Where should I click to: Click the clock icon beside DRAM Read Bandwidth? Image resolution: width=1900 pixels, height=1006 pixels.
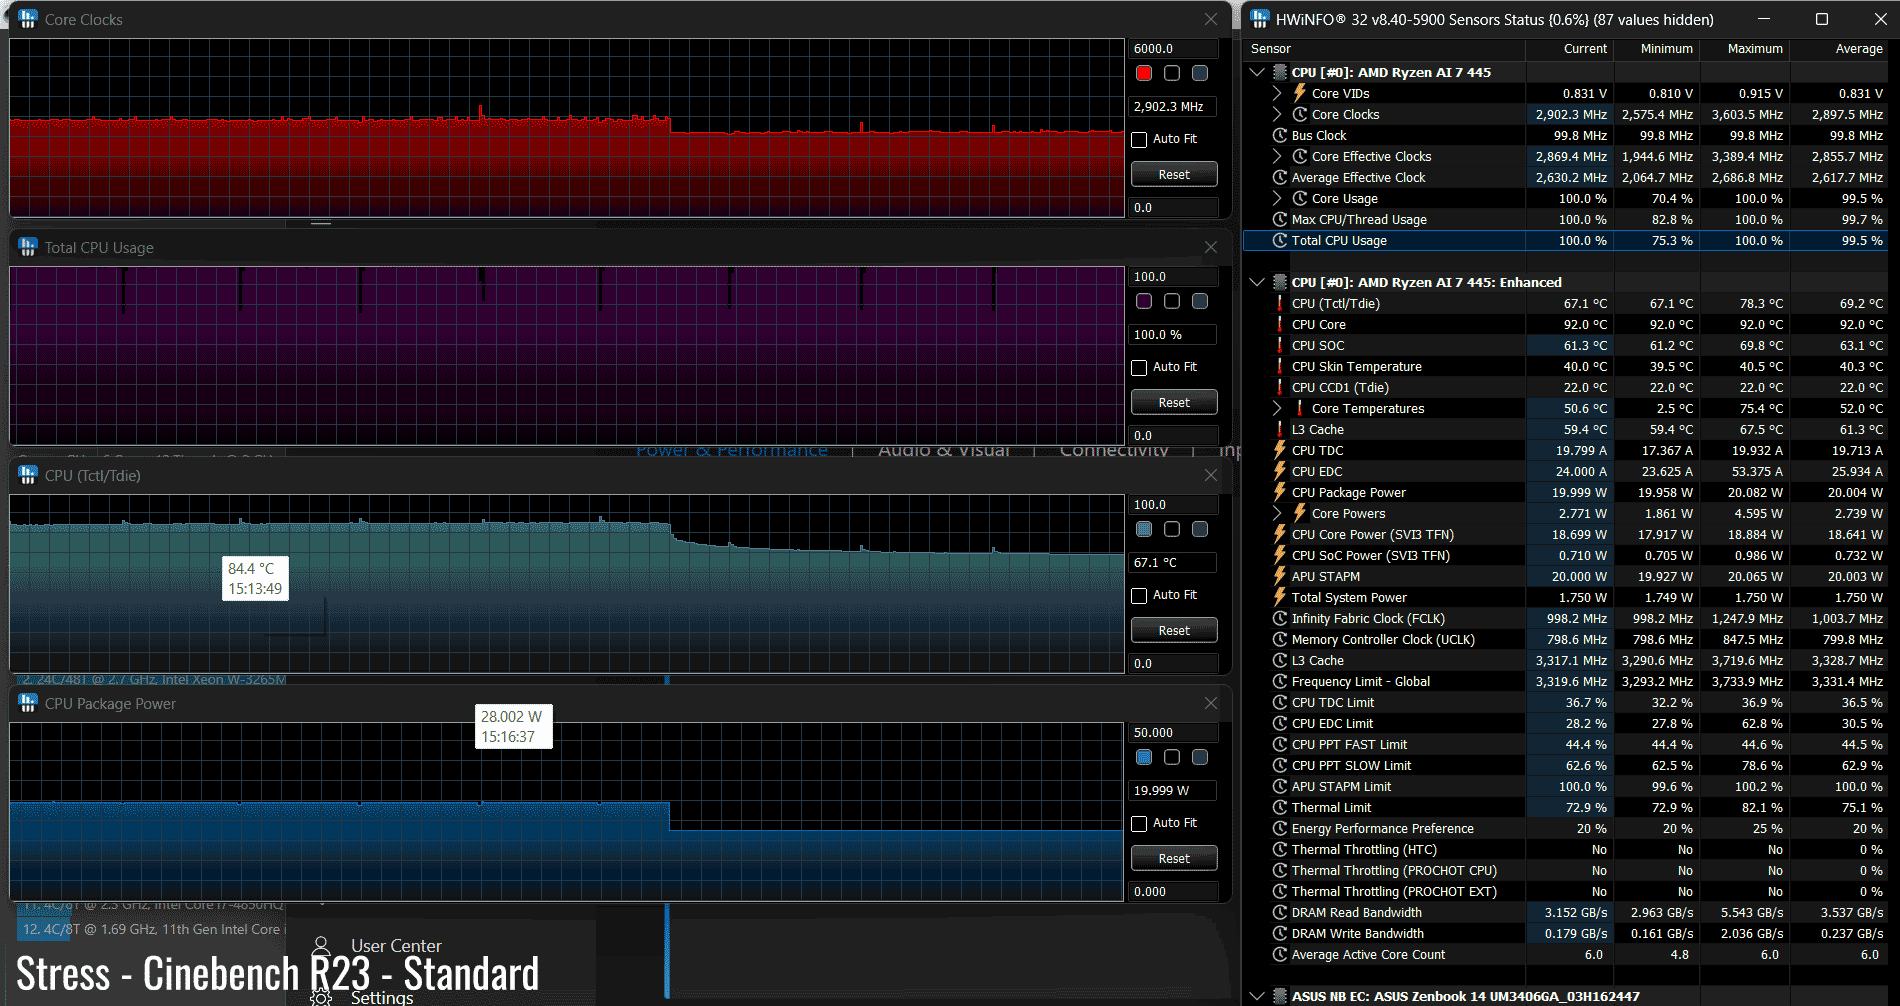pyautogui.click(x=1279, y=912)
